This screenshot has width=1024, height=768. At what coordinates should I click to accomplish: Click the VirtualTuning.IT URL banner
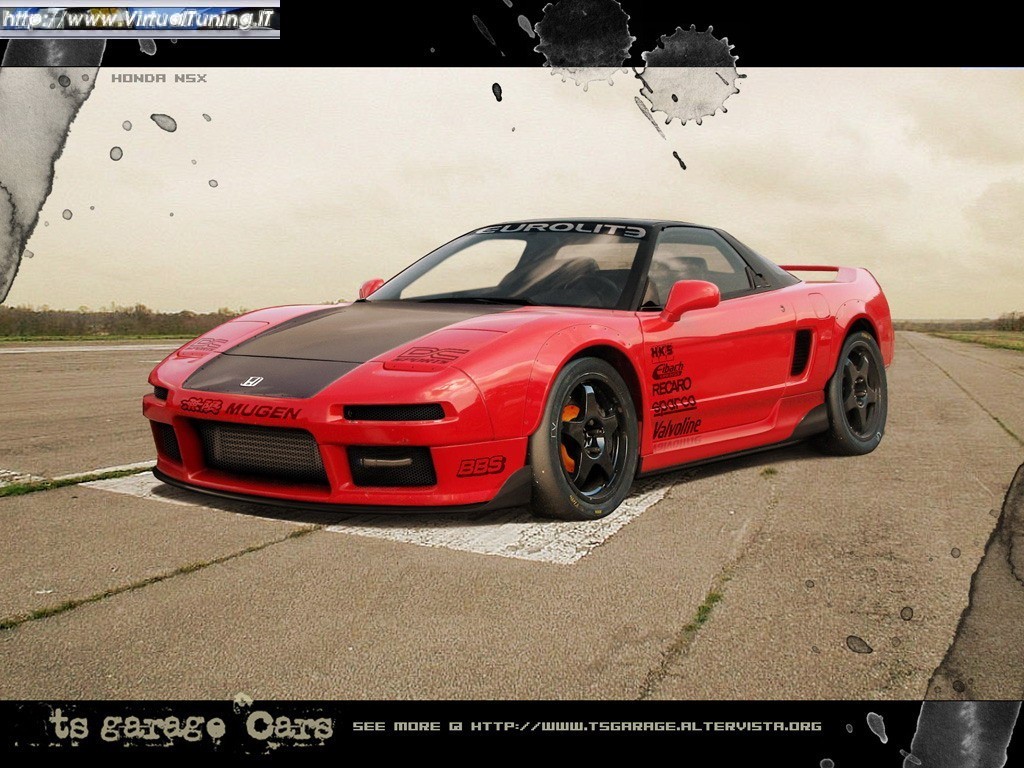tap(140, 19)
